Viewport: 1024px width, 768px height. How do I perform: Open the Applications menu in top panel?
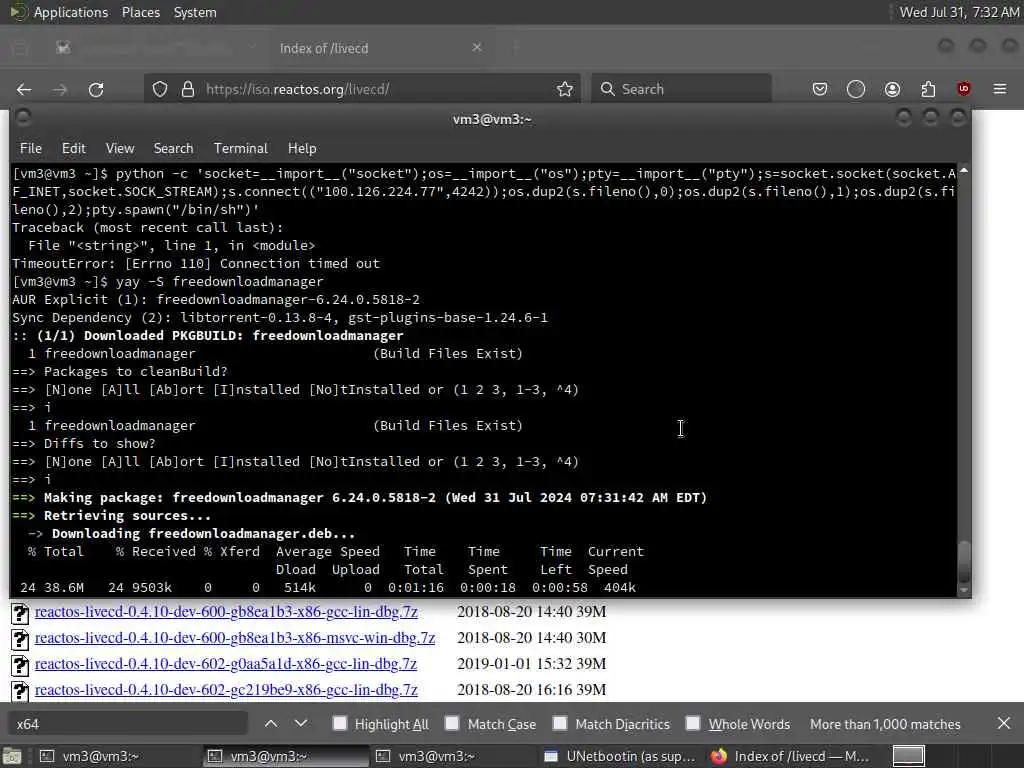click(71, 12)
